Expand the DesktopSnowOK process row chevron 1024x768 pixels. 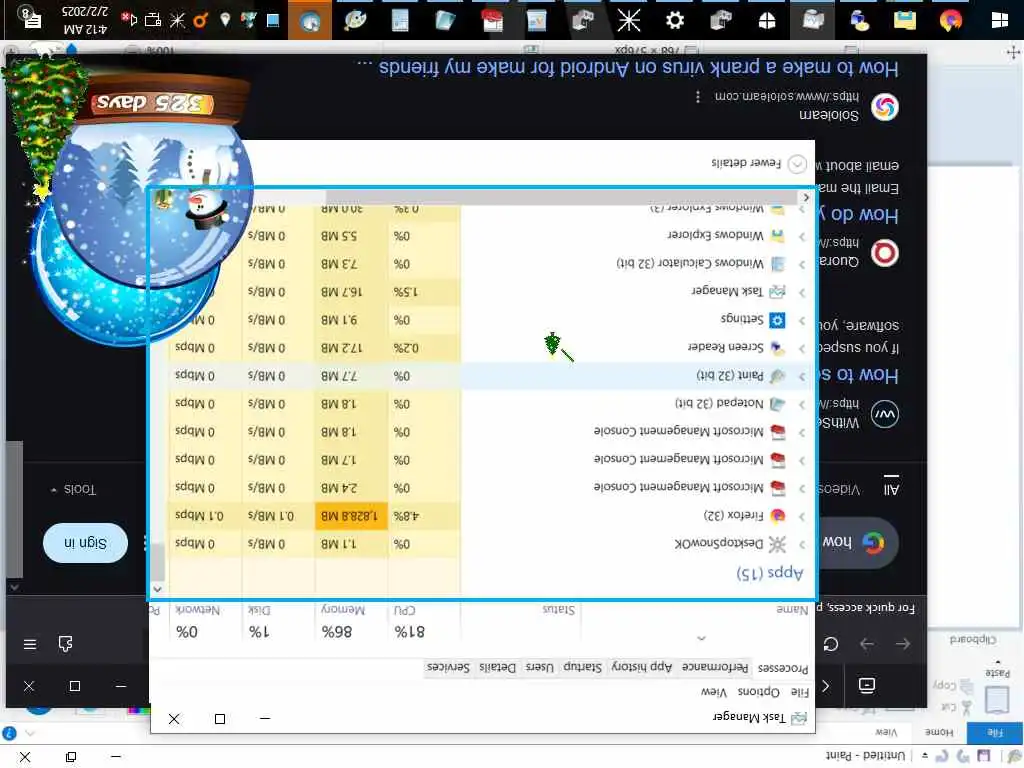click(802, 544)
